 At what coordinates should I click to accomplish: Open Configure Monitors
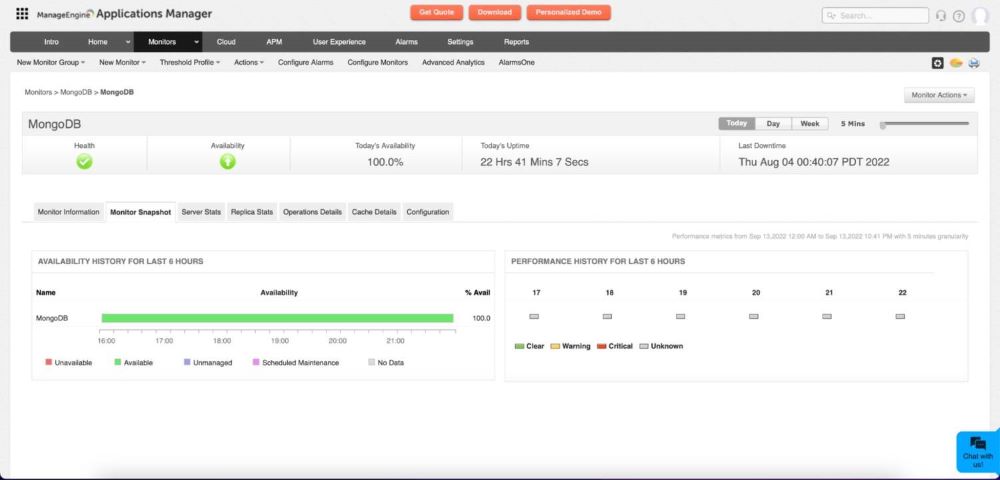coord(378,62)
